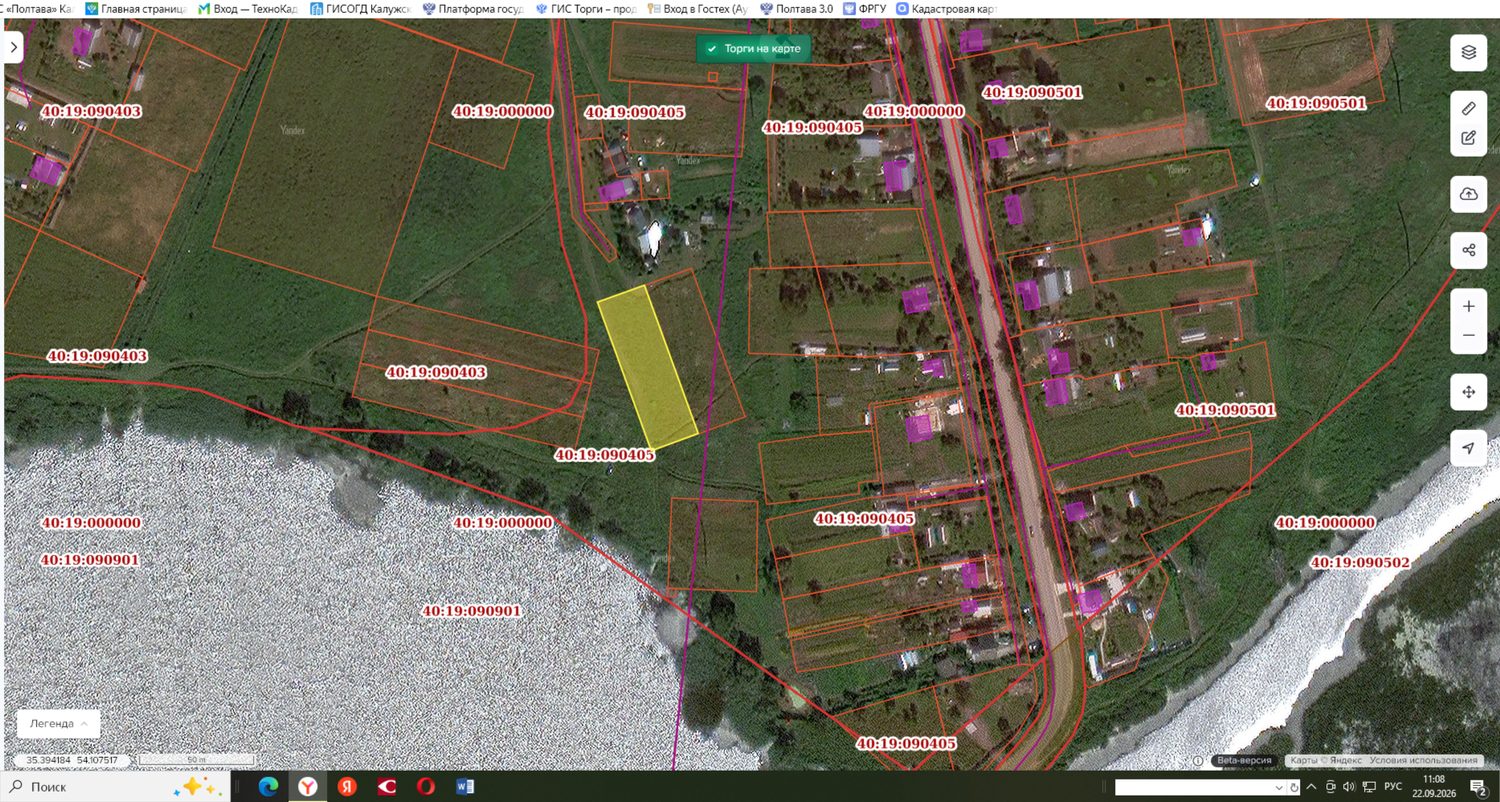Open Полтава 3.0 bookmark
Viewport: 1500px width, 802px height.
(796, 8)
